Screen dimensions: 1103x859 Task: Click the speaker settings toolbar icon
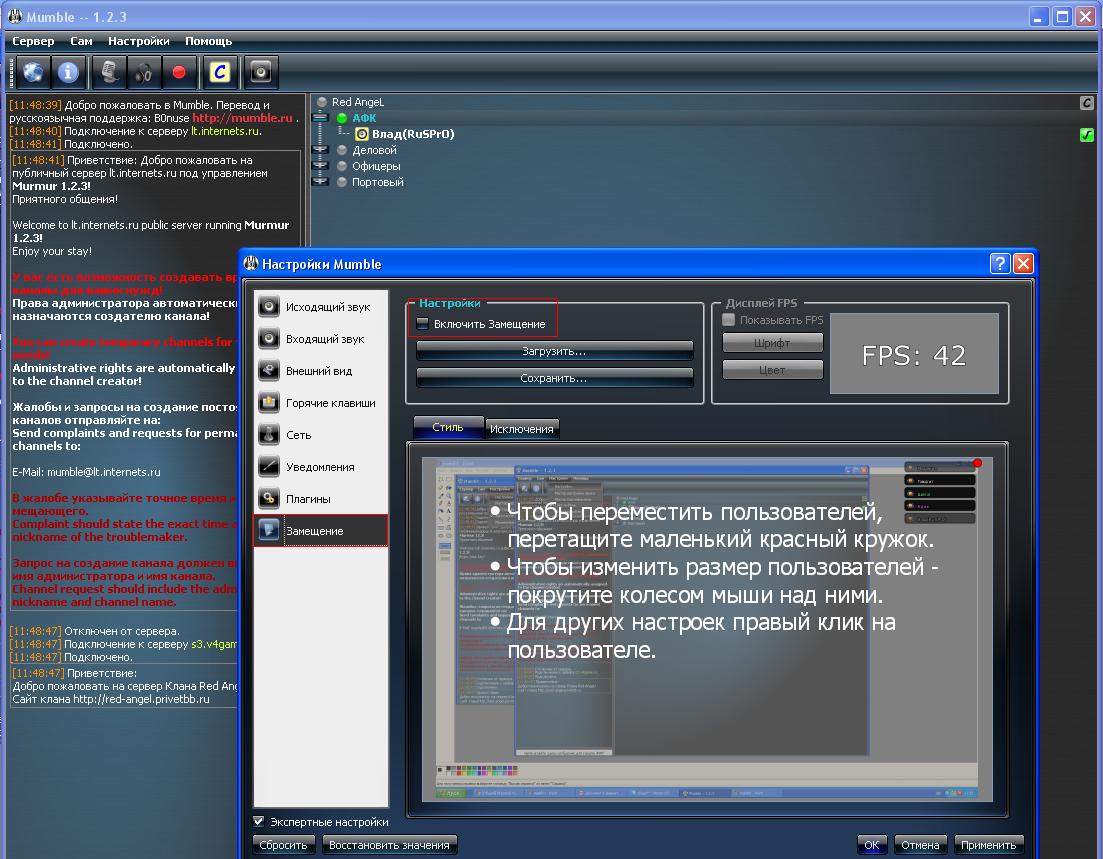point(260,72)
